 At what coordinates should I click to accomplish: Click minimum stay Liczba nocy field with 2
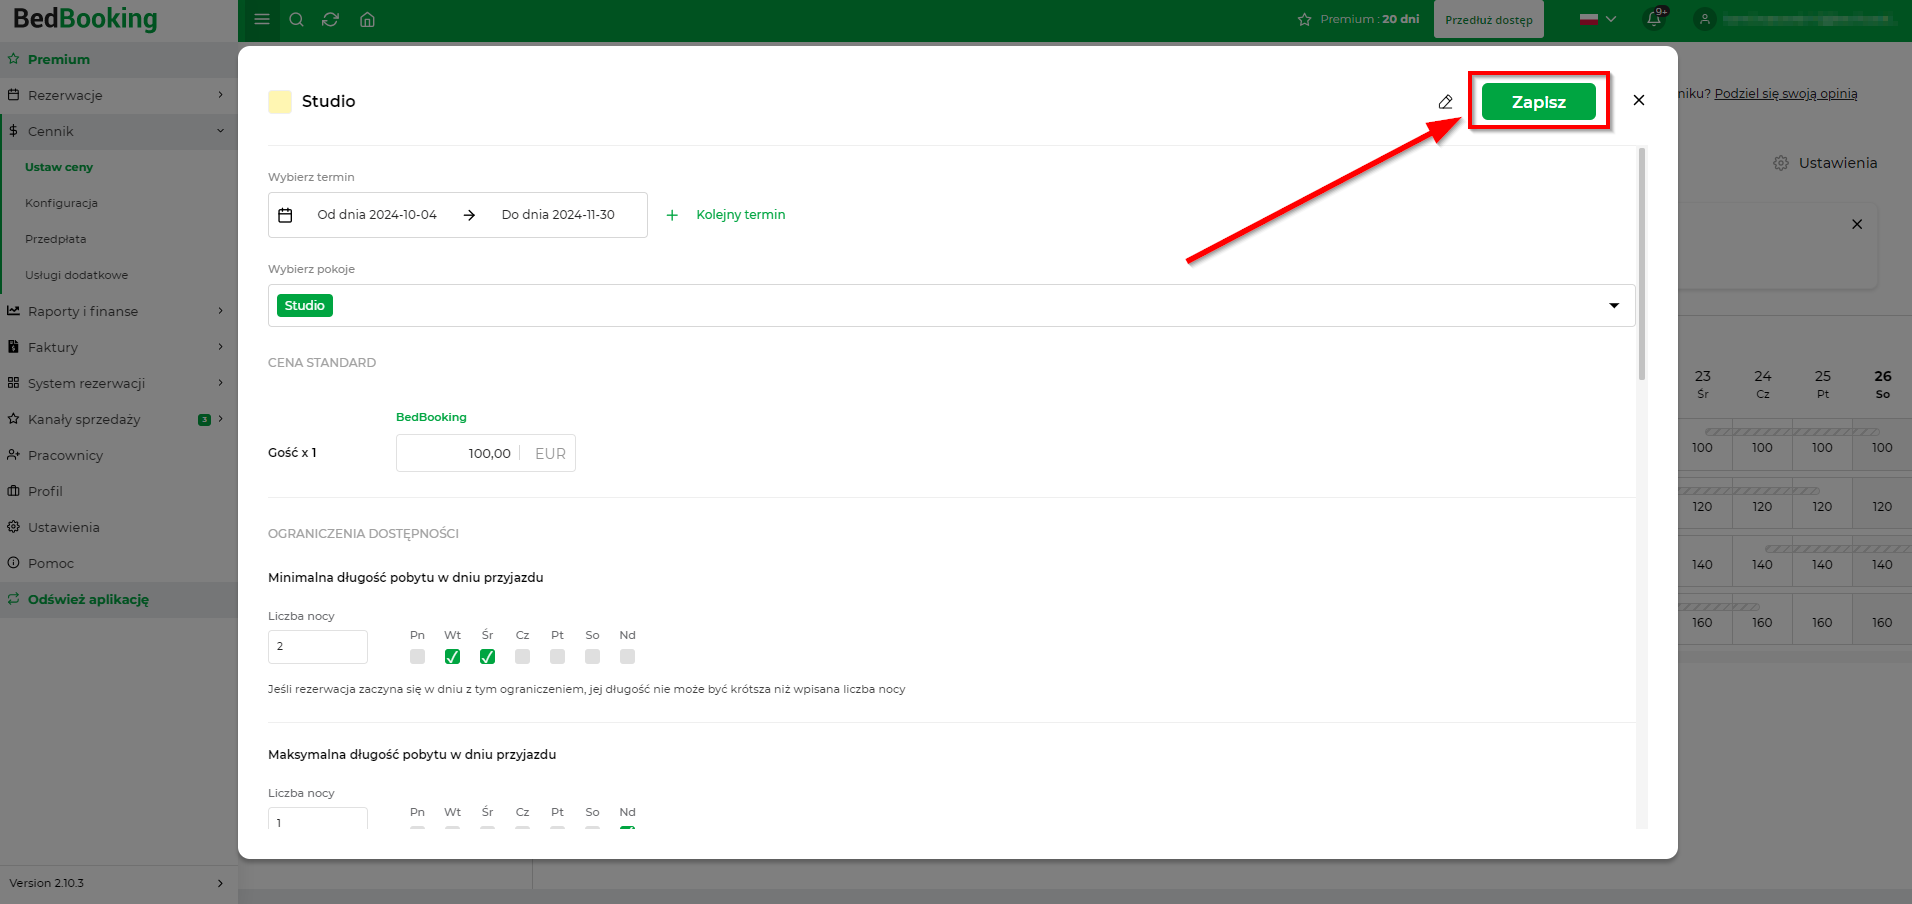point(318,647)
